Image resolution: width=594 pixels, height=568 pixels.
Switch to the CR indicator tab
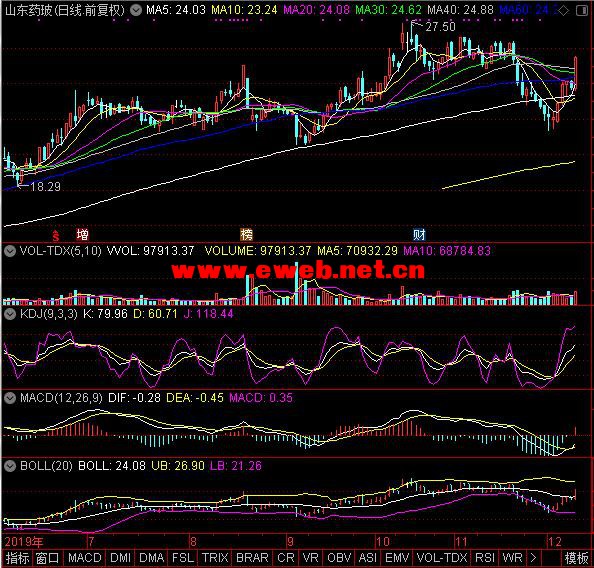coord(286,558)
